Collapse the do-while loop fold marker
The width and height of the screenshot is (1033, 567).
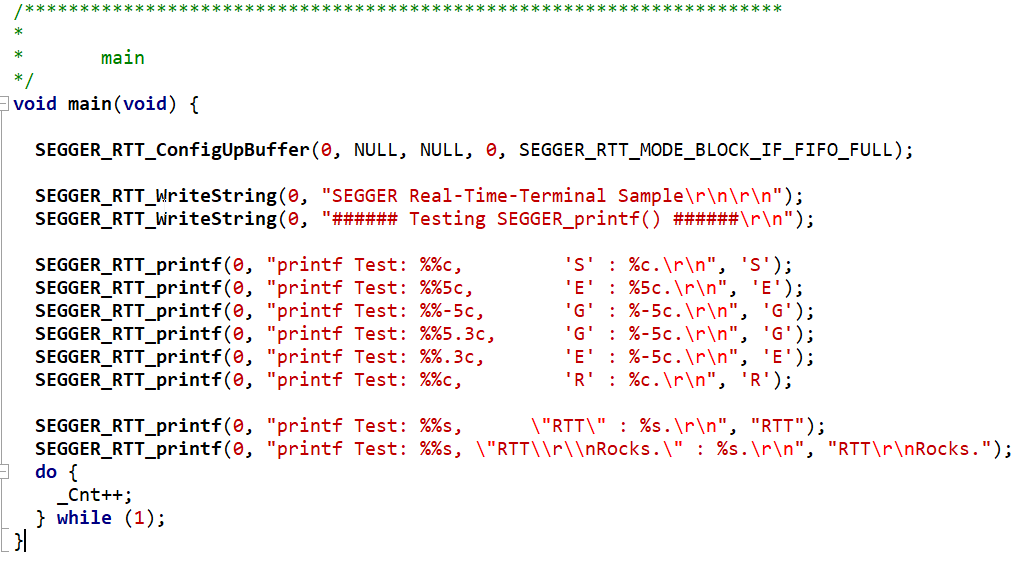point(6,472)
